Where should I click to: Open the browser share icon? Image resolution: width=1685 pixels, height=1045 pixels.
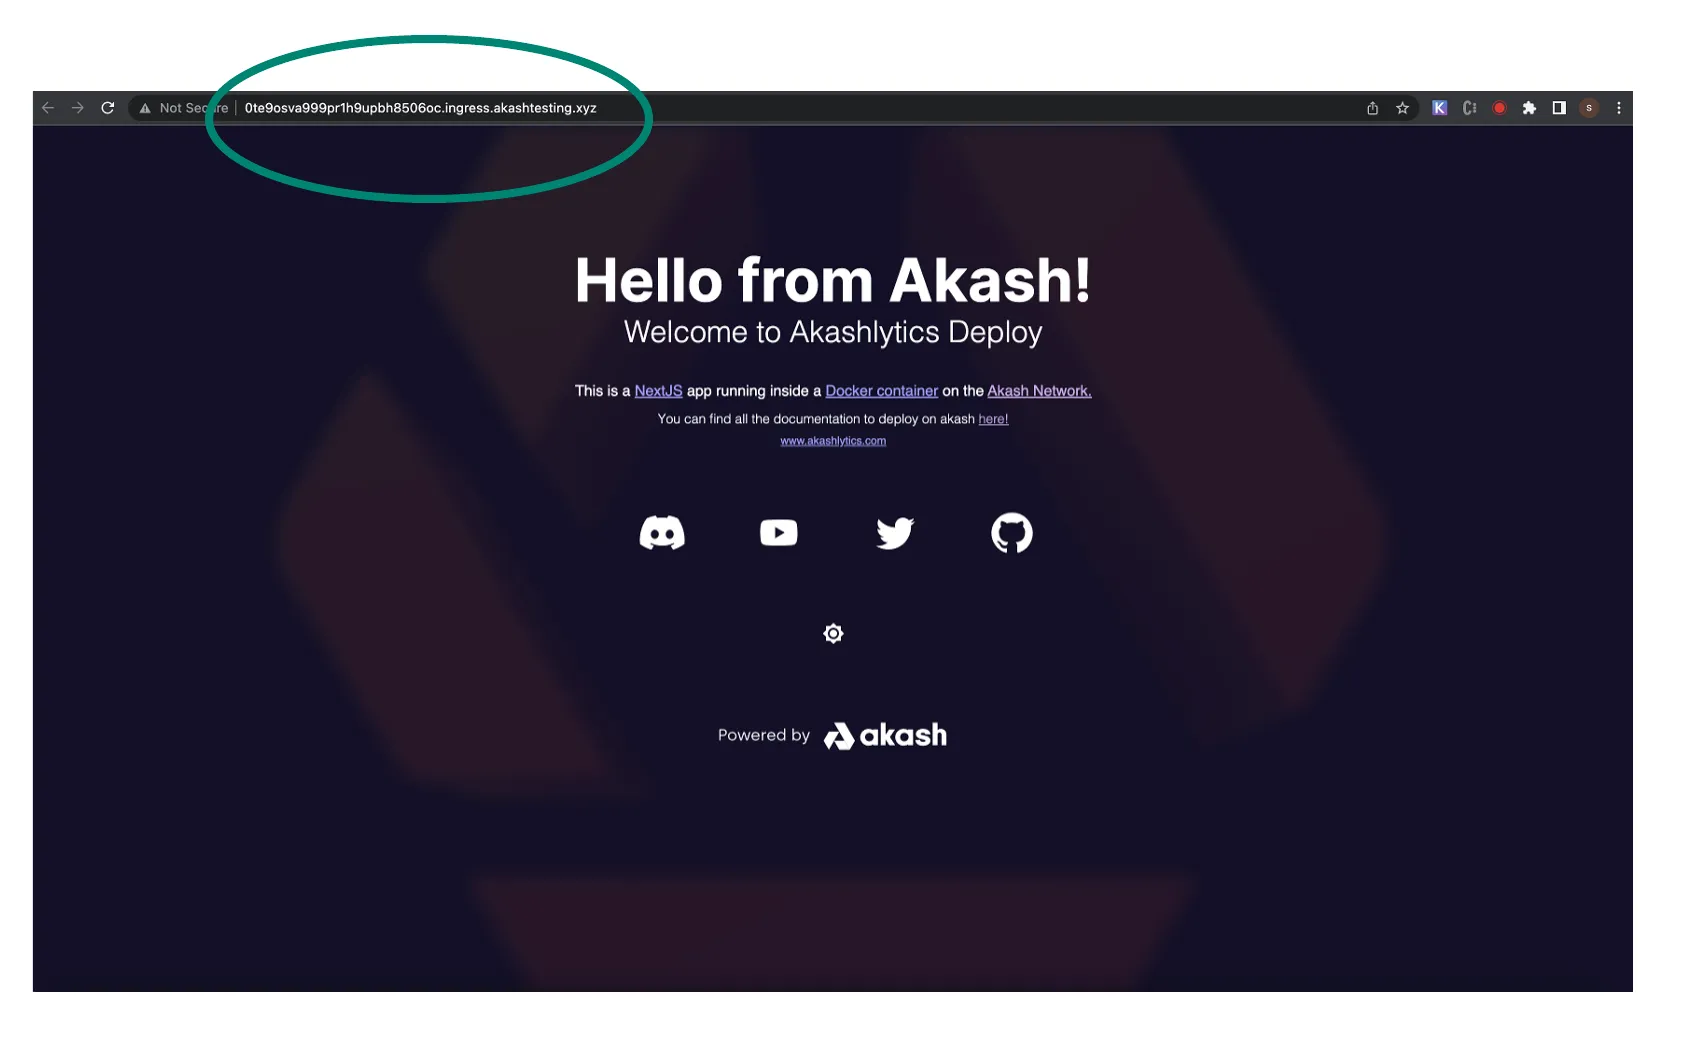click(1373, 108)
